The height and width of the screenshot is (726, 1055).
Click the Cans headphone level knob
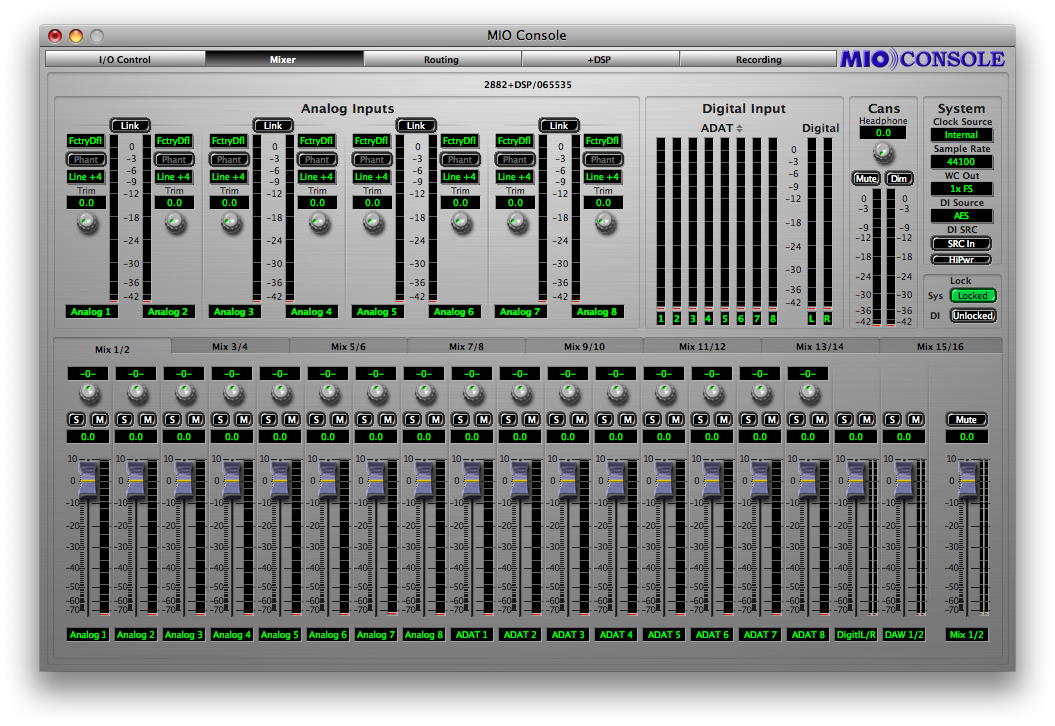tap(883, 153)
